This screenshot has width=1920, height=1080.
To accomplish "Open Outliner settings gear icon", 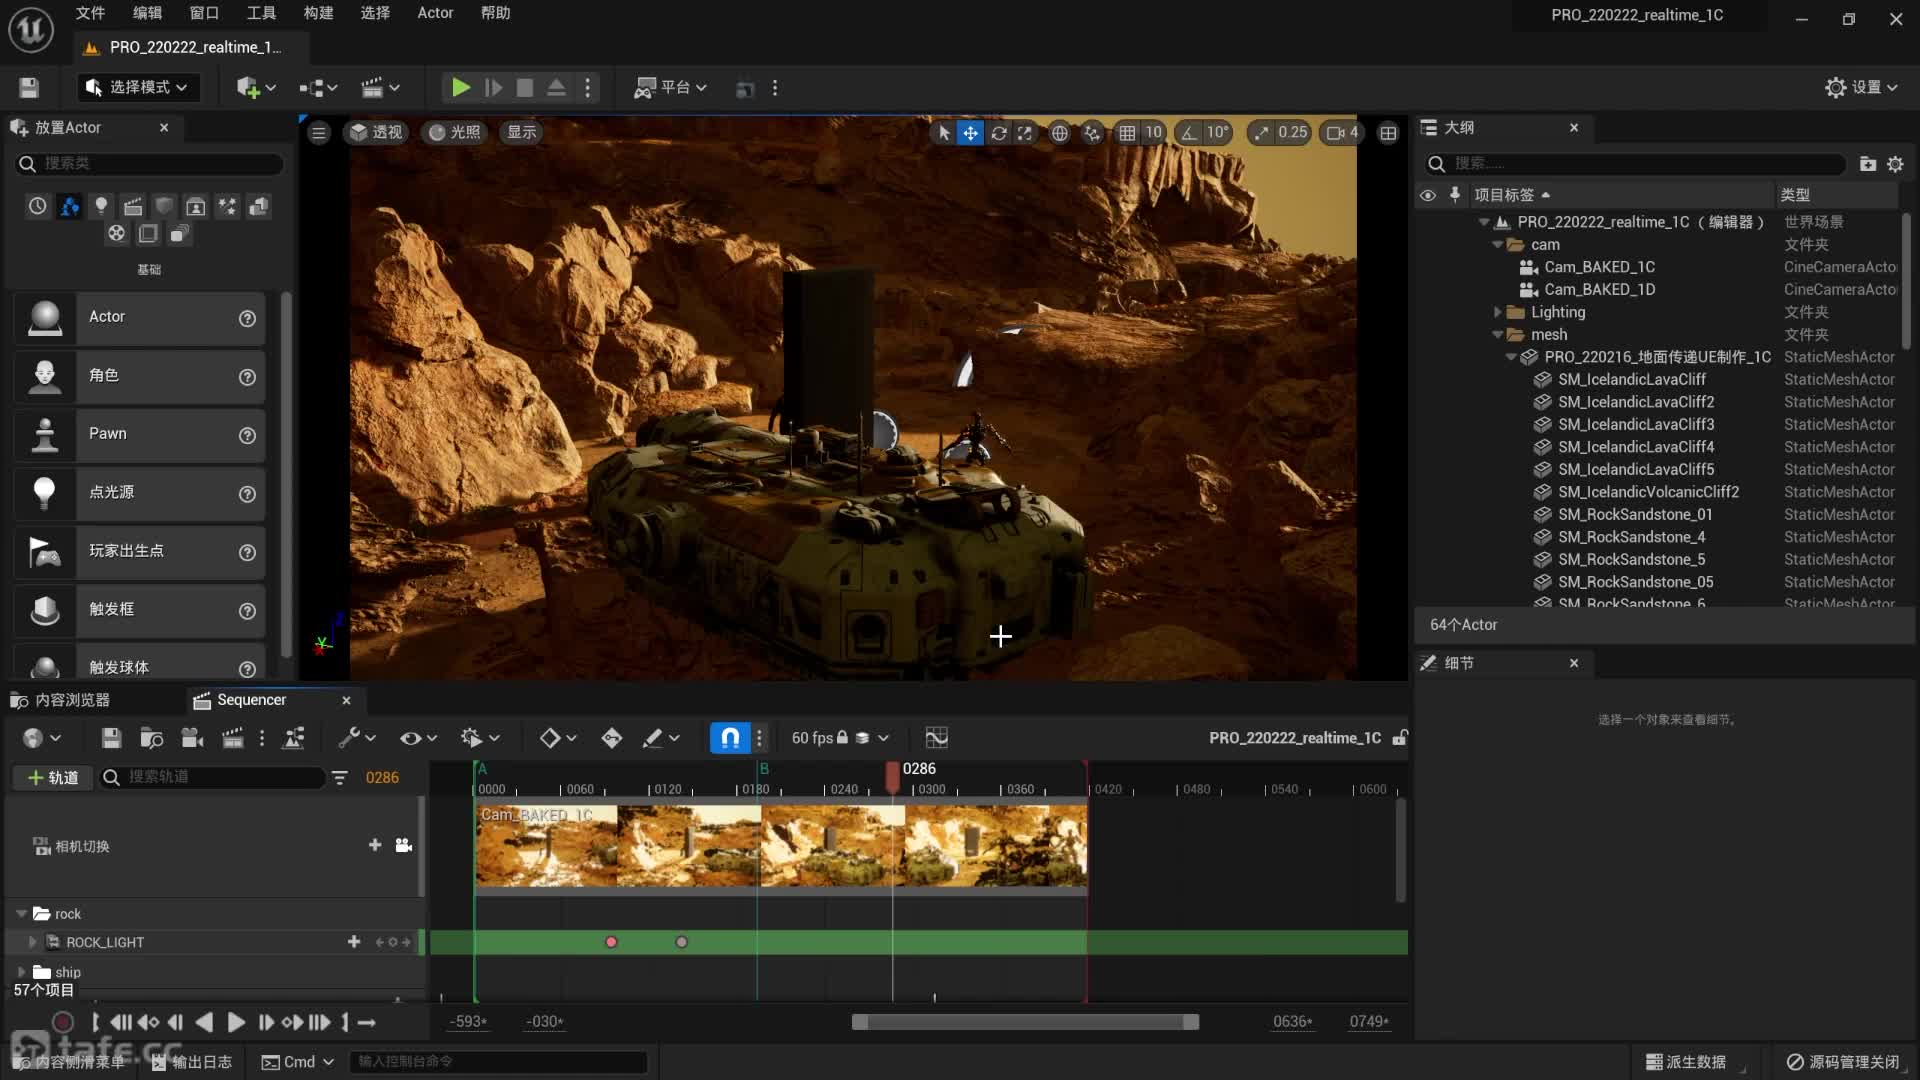I will [x=1895, y=163].
